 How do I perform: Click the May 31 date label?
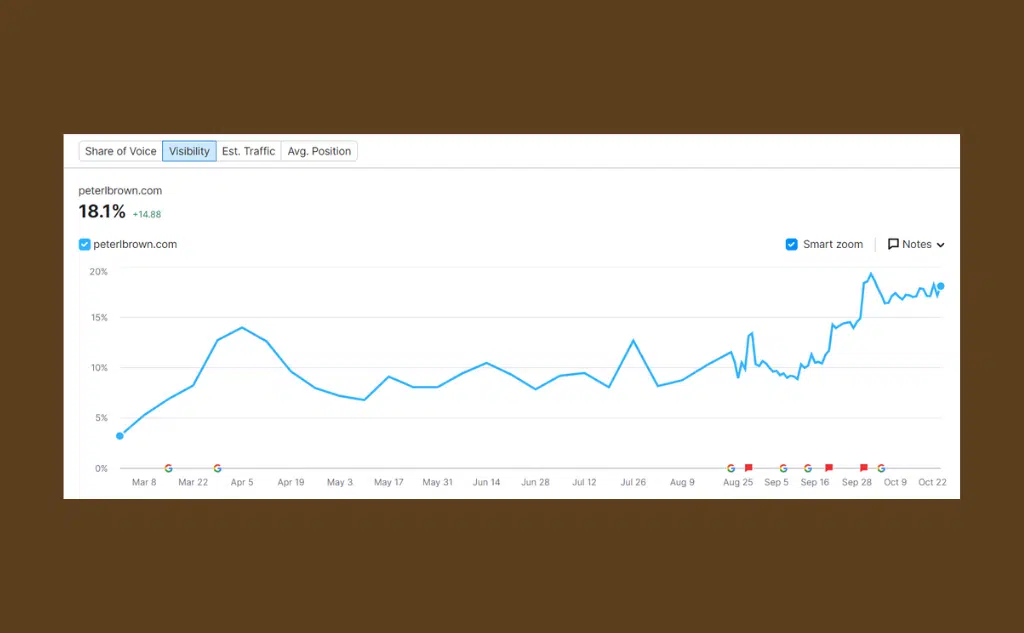tap(438, 482)
